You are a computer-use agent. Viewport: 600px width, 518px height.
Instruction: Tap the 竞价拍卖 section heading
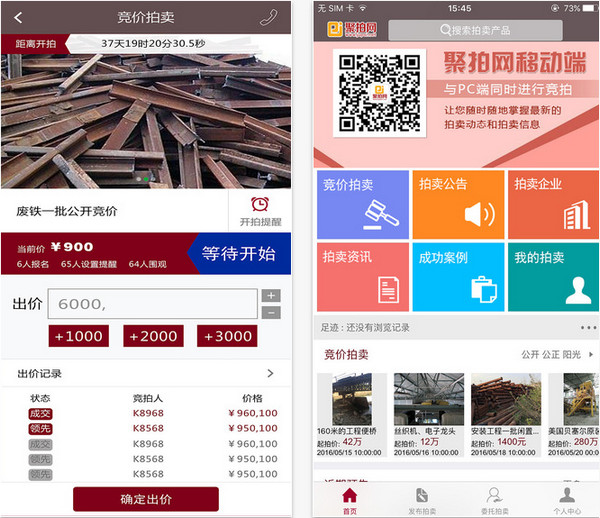click(x=346, y=355)
